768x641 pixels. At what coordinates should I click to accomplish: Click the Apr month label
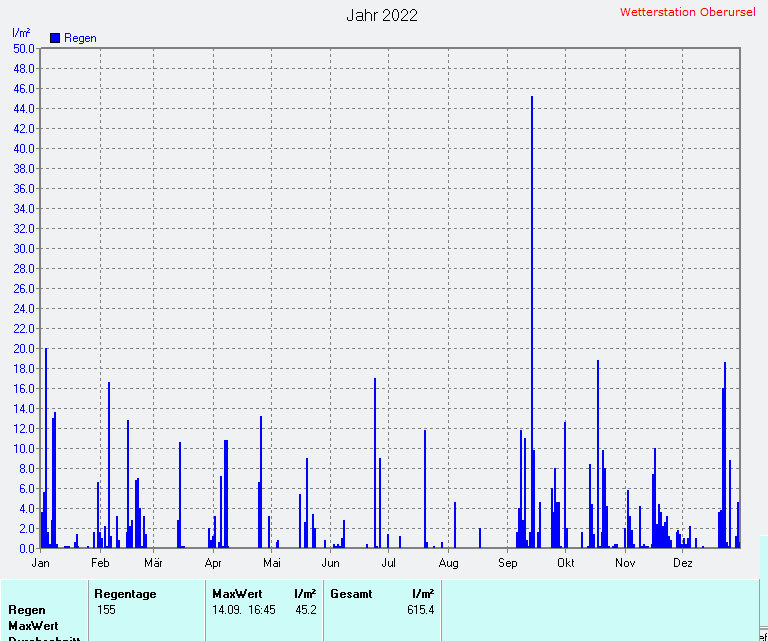pos(213,563)
